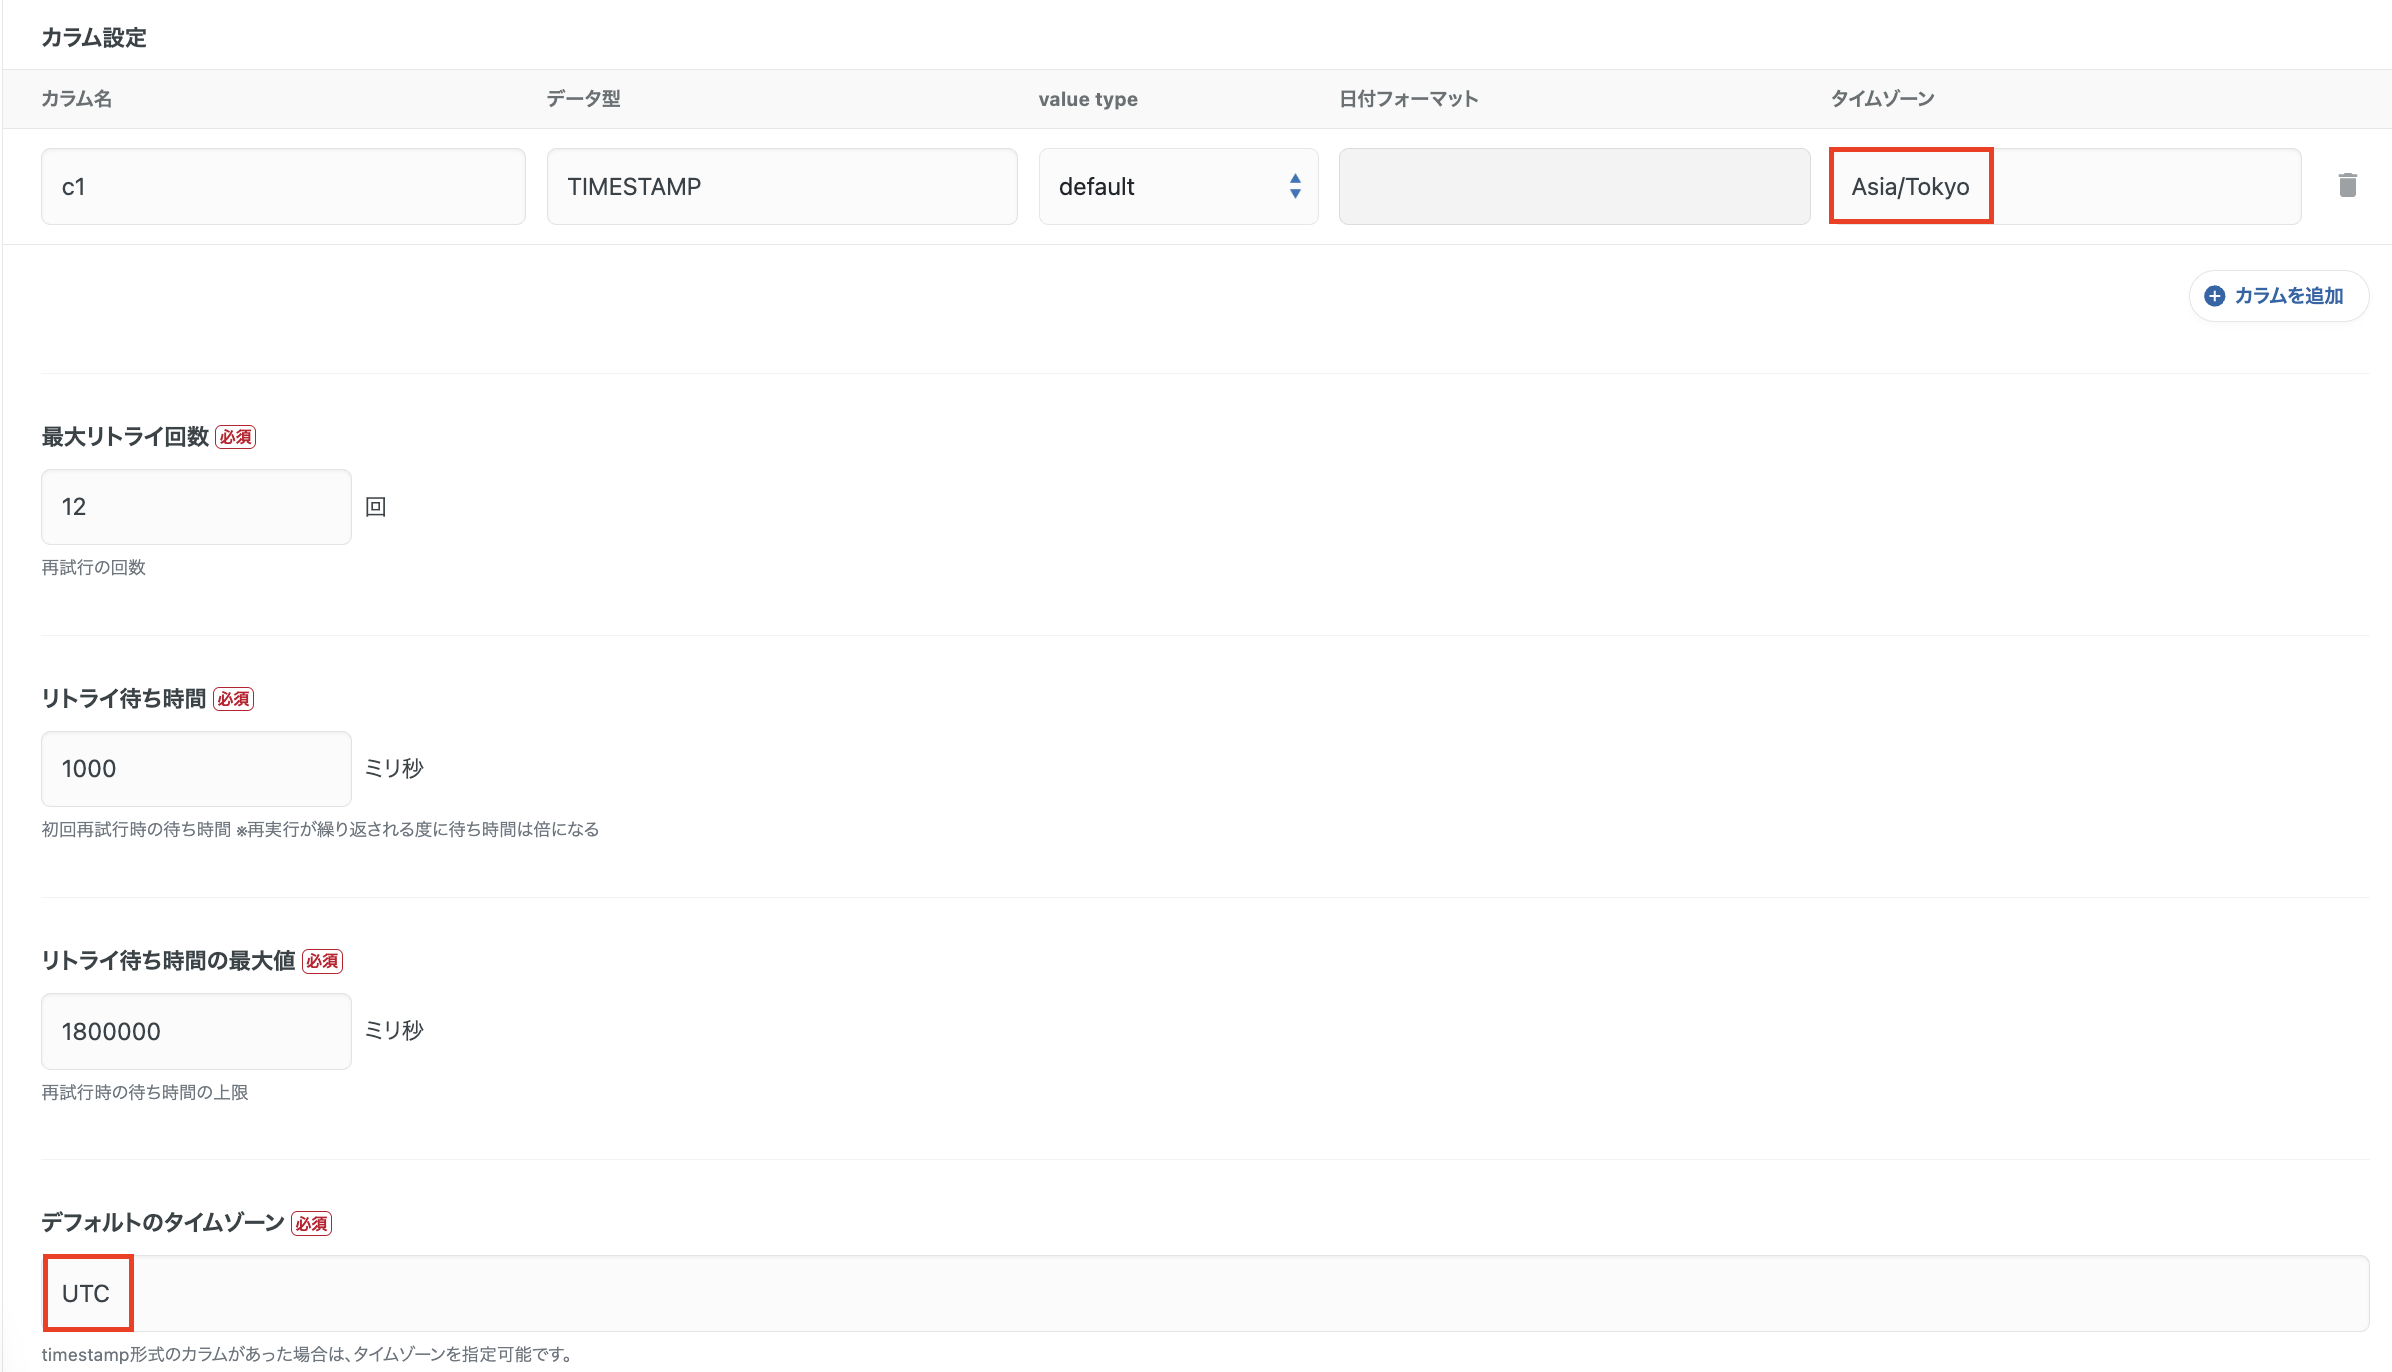Click the plus icon in カラムを追加
This screenshot has width=2392, height=1372.
pos(2214,296)
